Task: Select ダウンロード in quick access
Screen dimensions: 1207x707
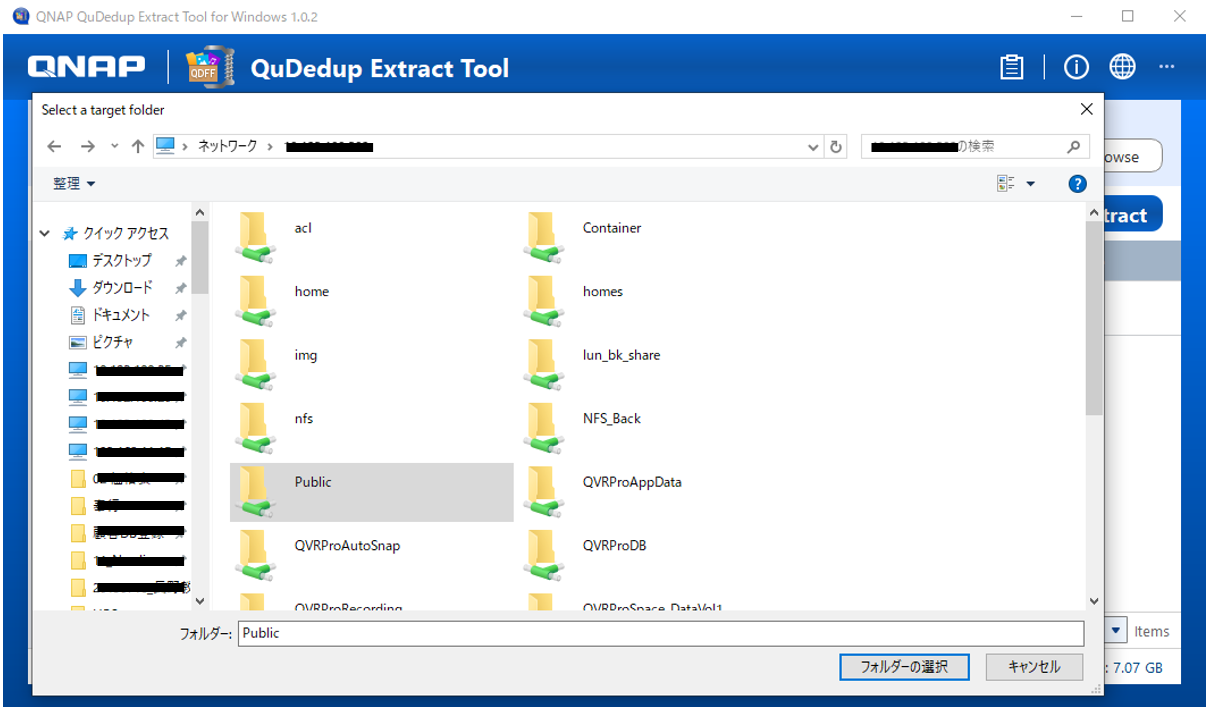Action: pos(122,288)
